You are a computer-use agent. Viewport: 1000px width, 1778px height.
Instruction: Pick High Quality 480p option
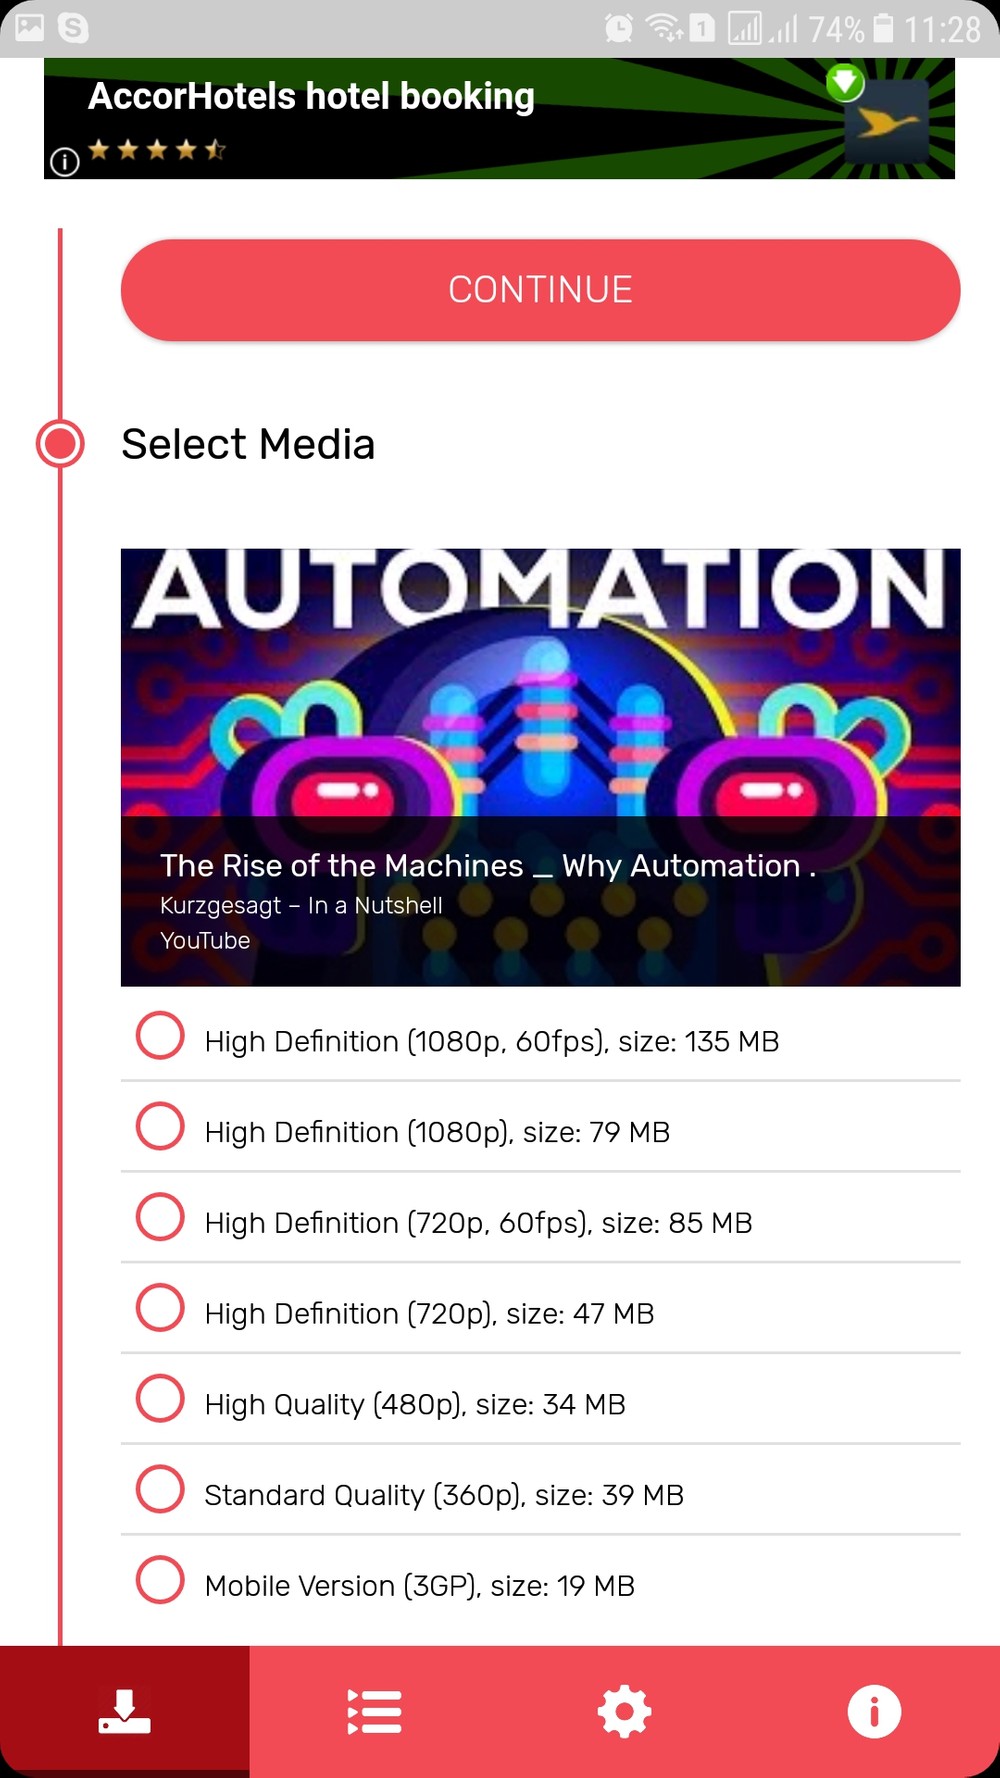coord(160,1398)
